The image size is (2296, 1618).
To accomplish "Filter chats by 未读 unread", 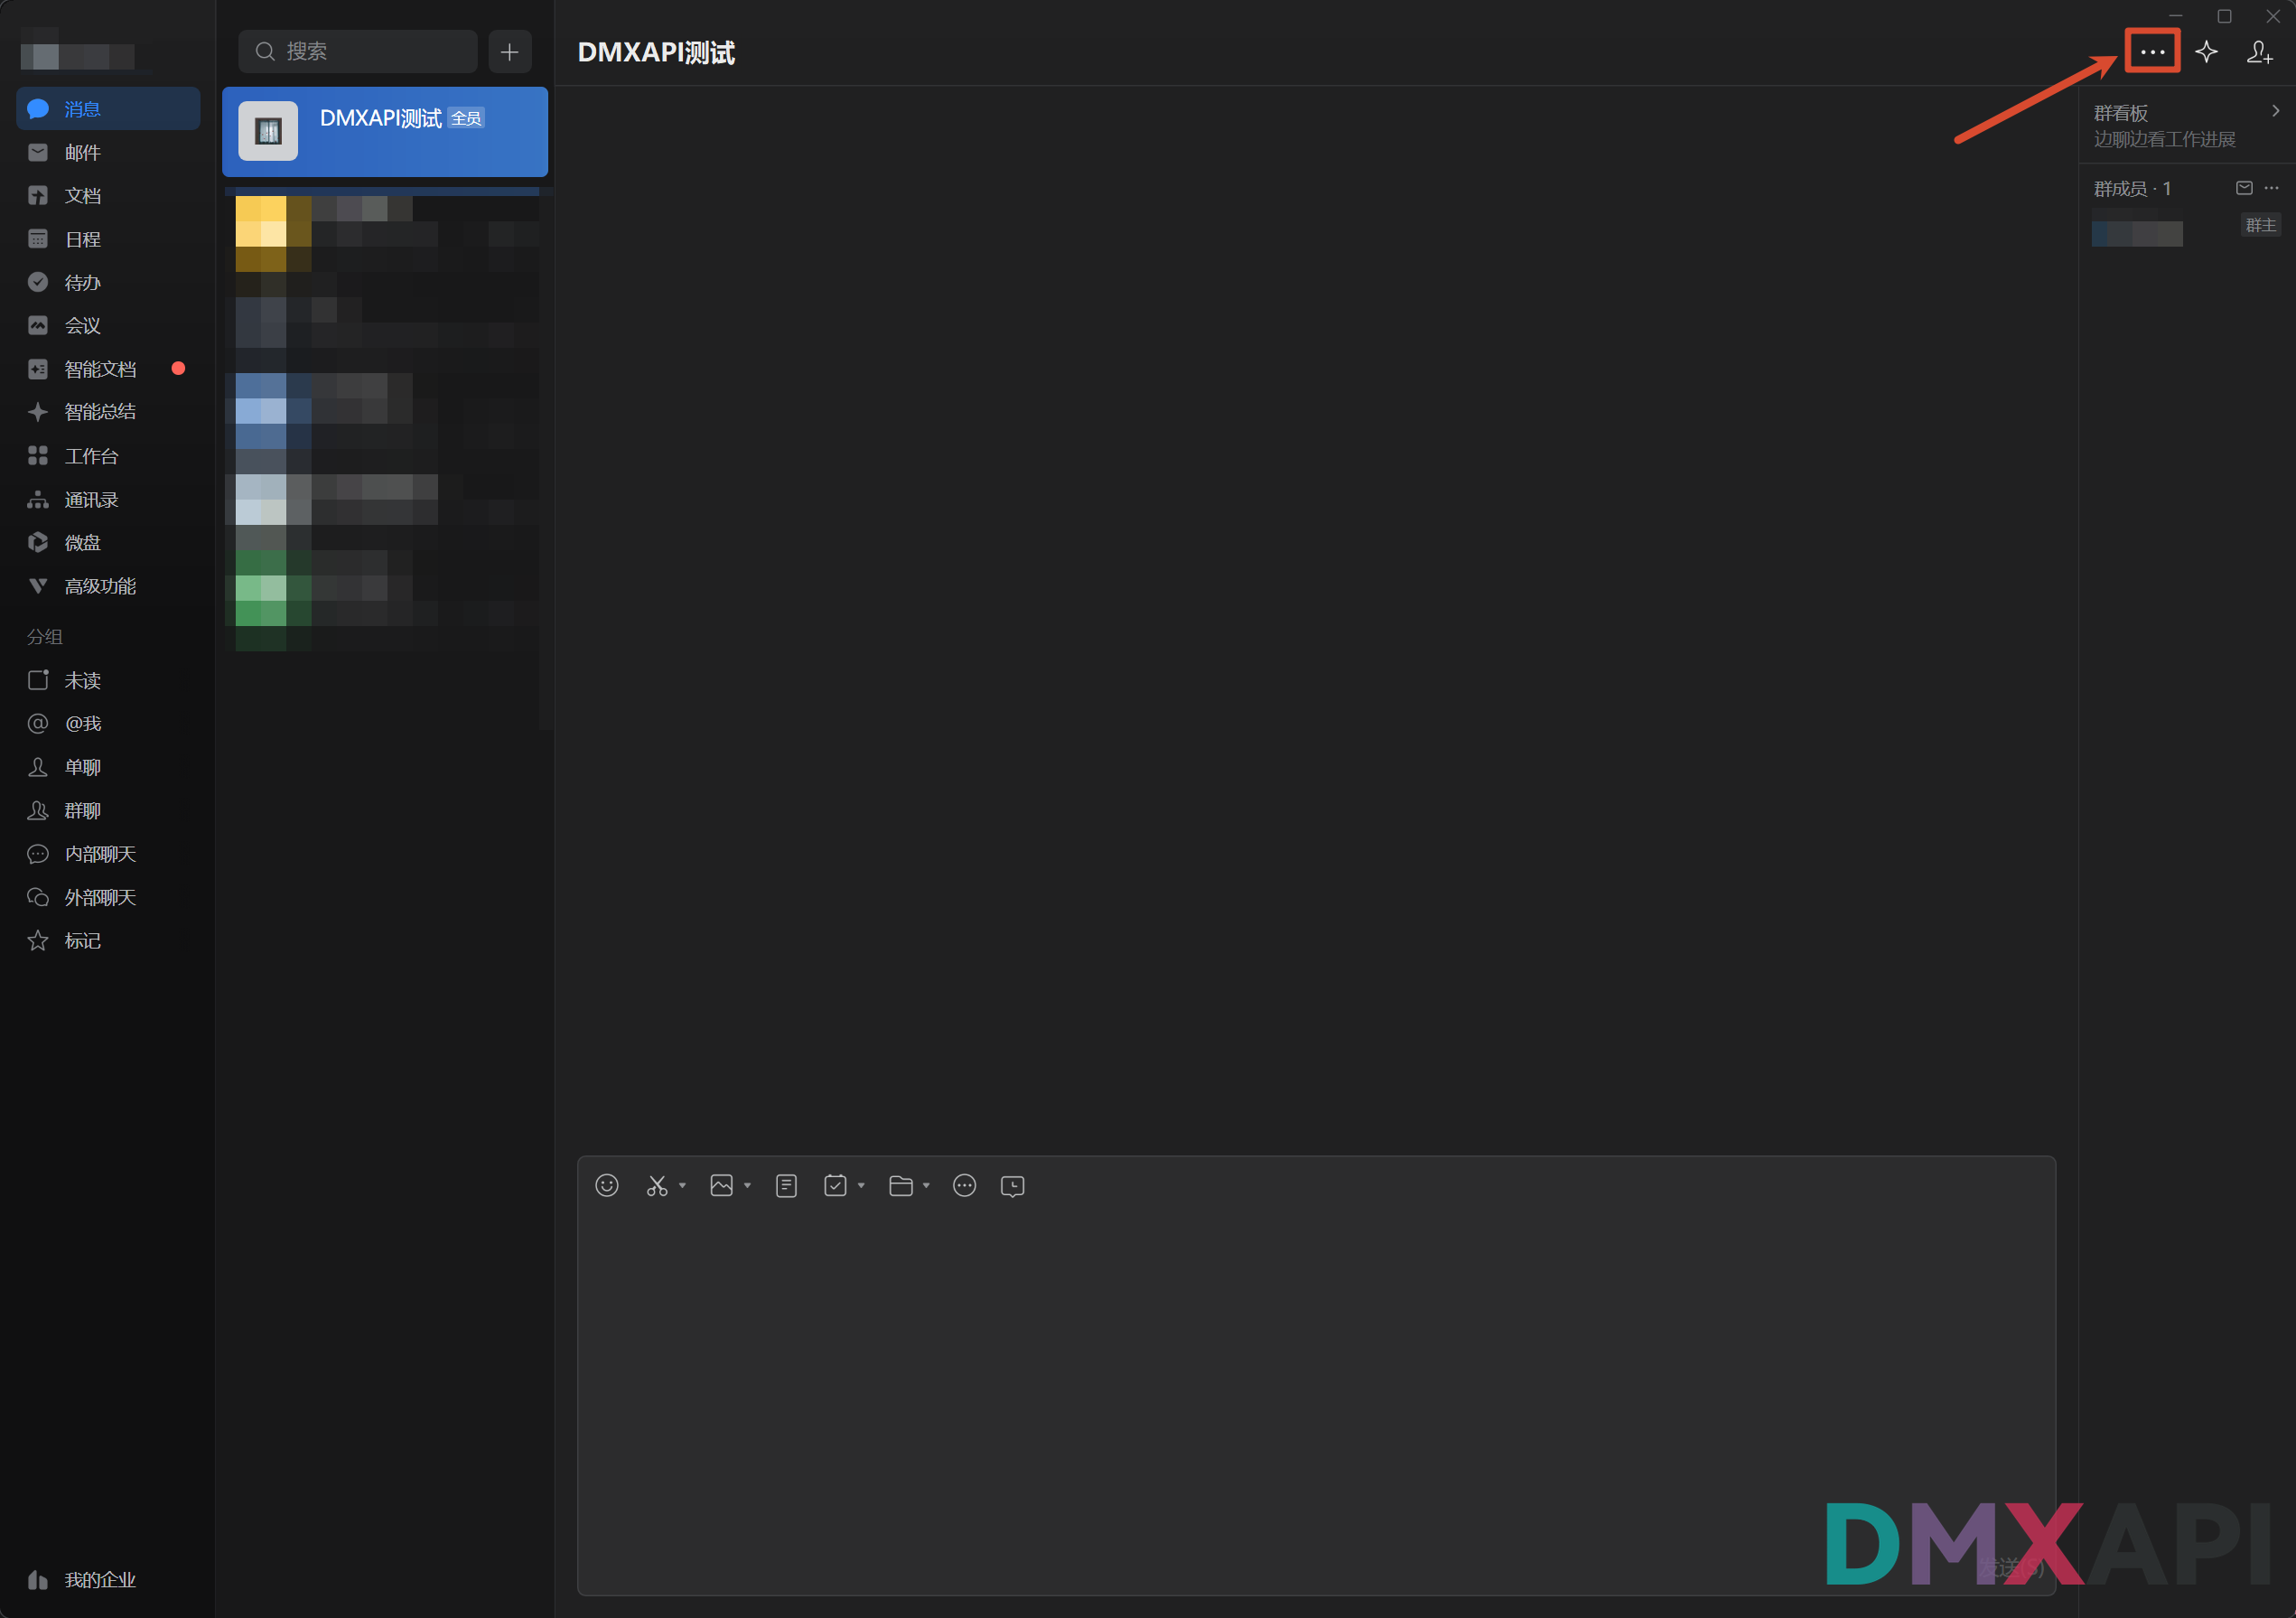I will (108, 681).
